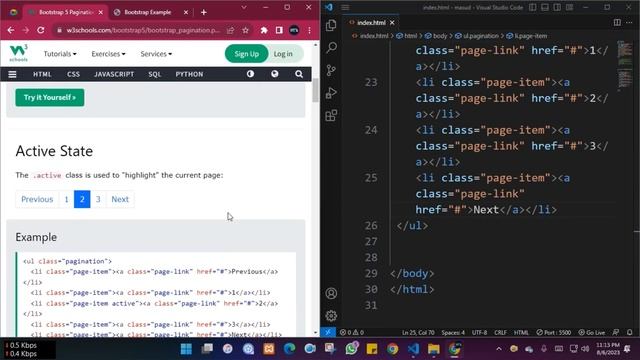Switch to Bootstrap Example browser tab

pyautogui.click(x=147, y=12)
